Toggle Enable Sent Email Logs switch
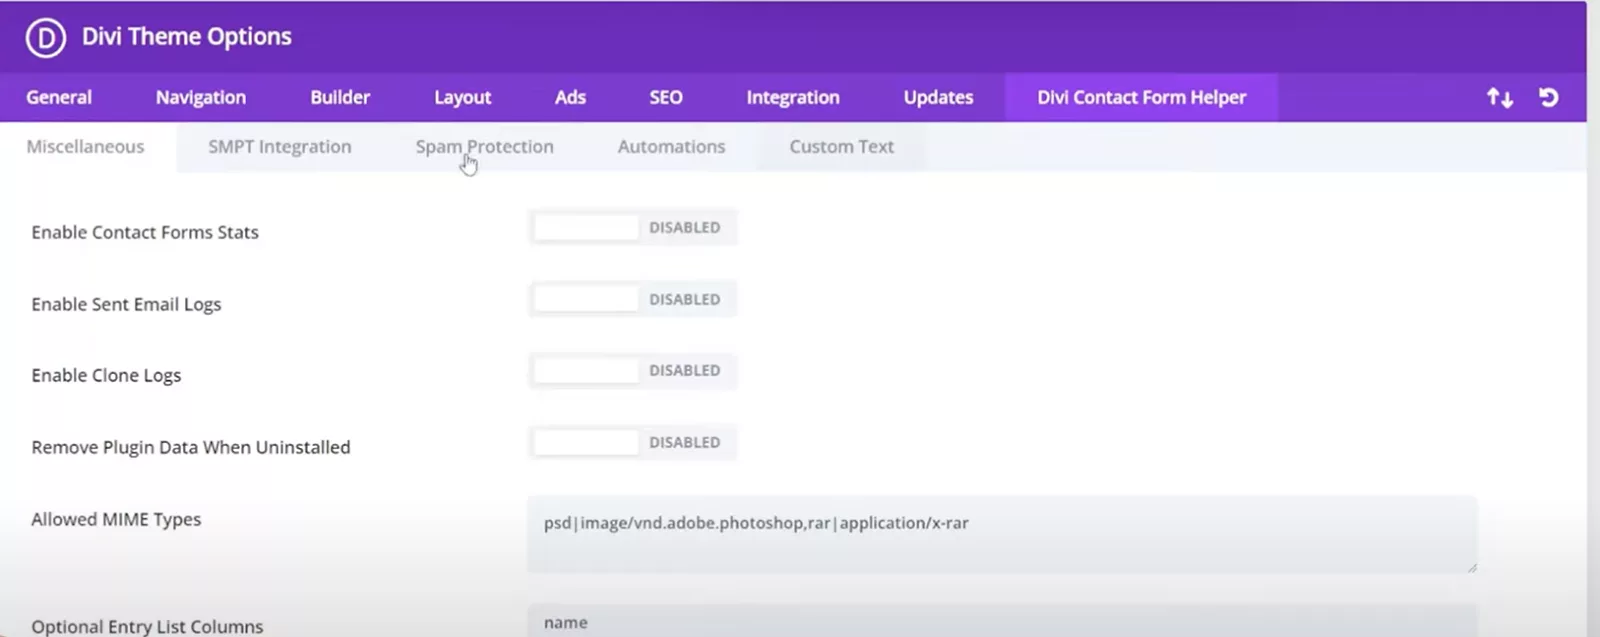 point(632,299)
